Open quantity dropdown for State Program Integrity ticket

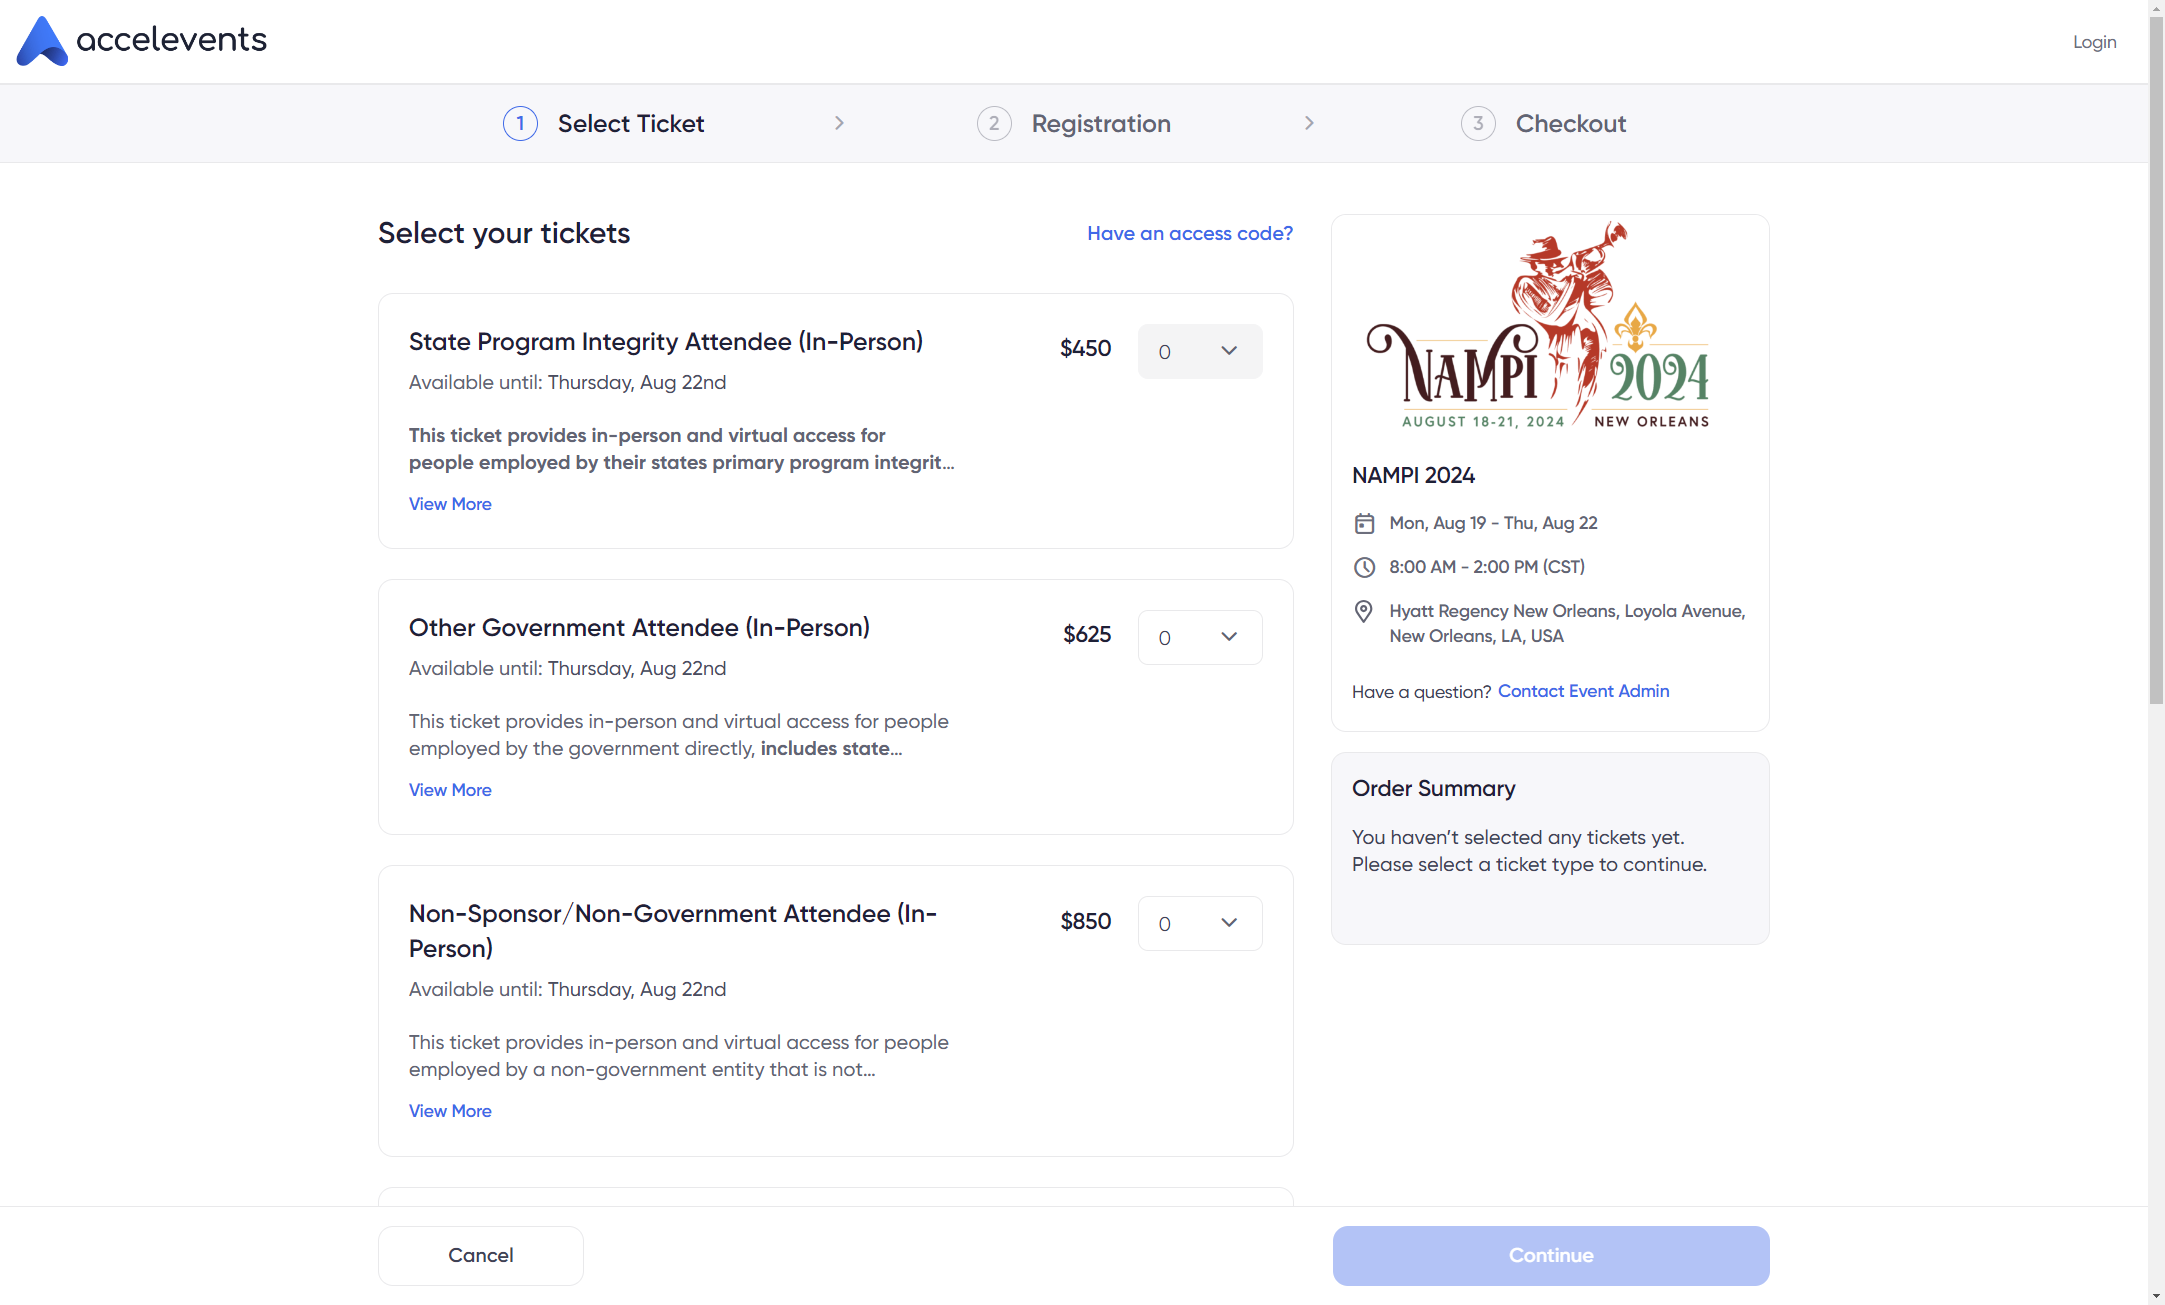pos(1200,351)
